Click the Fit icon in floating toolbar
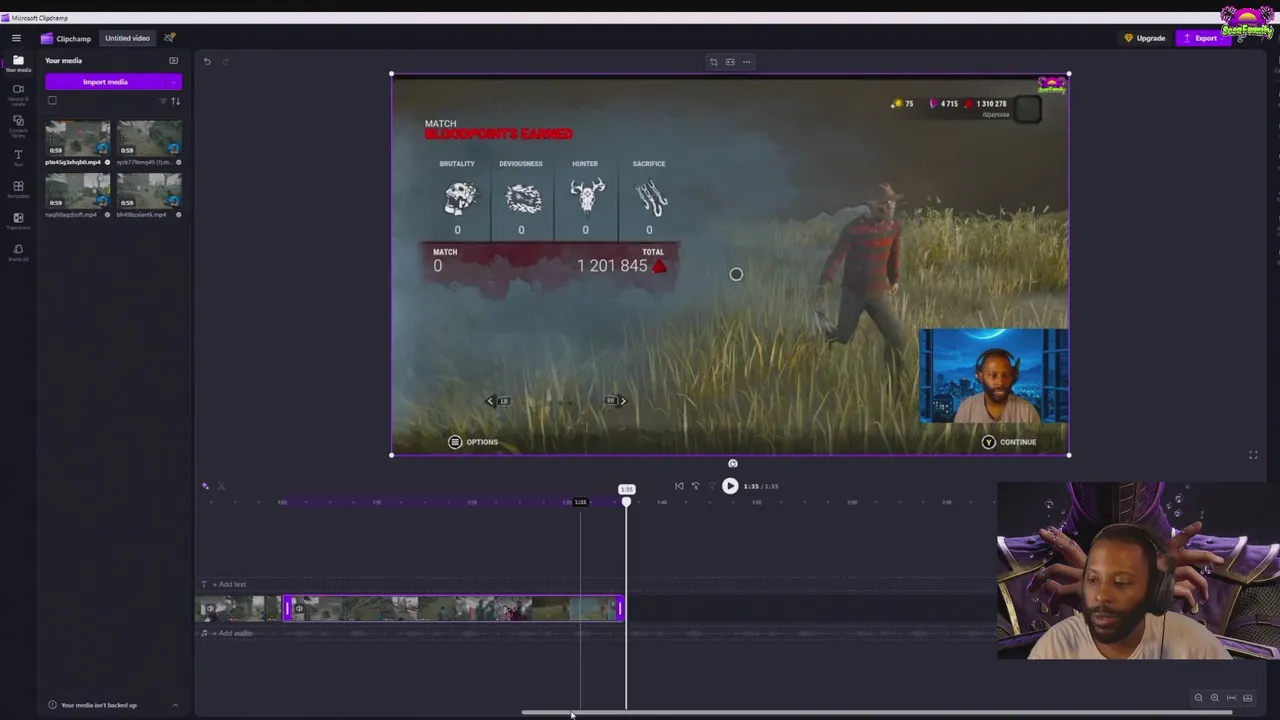The height and width of the screenshot is (720, 1280). [730, 62]
